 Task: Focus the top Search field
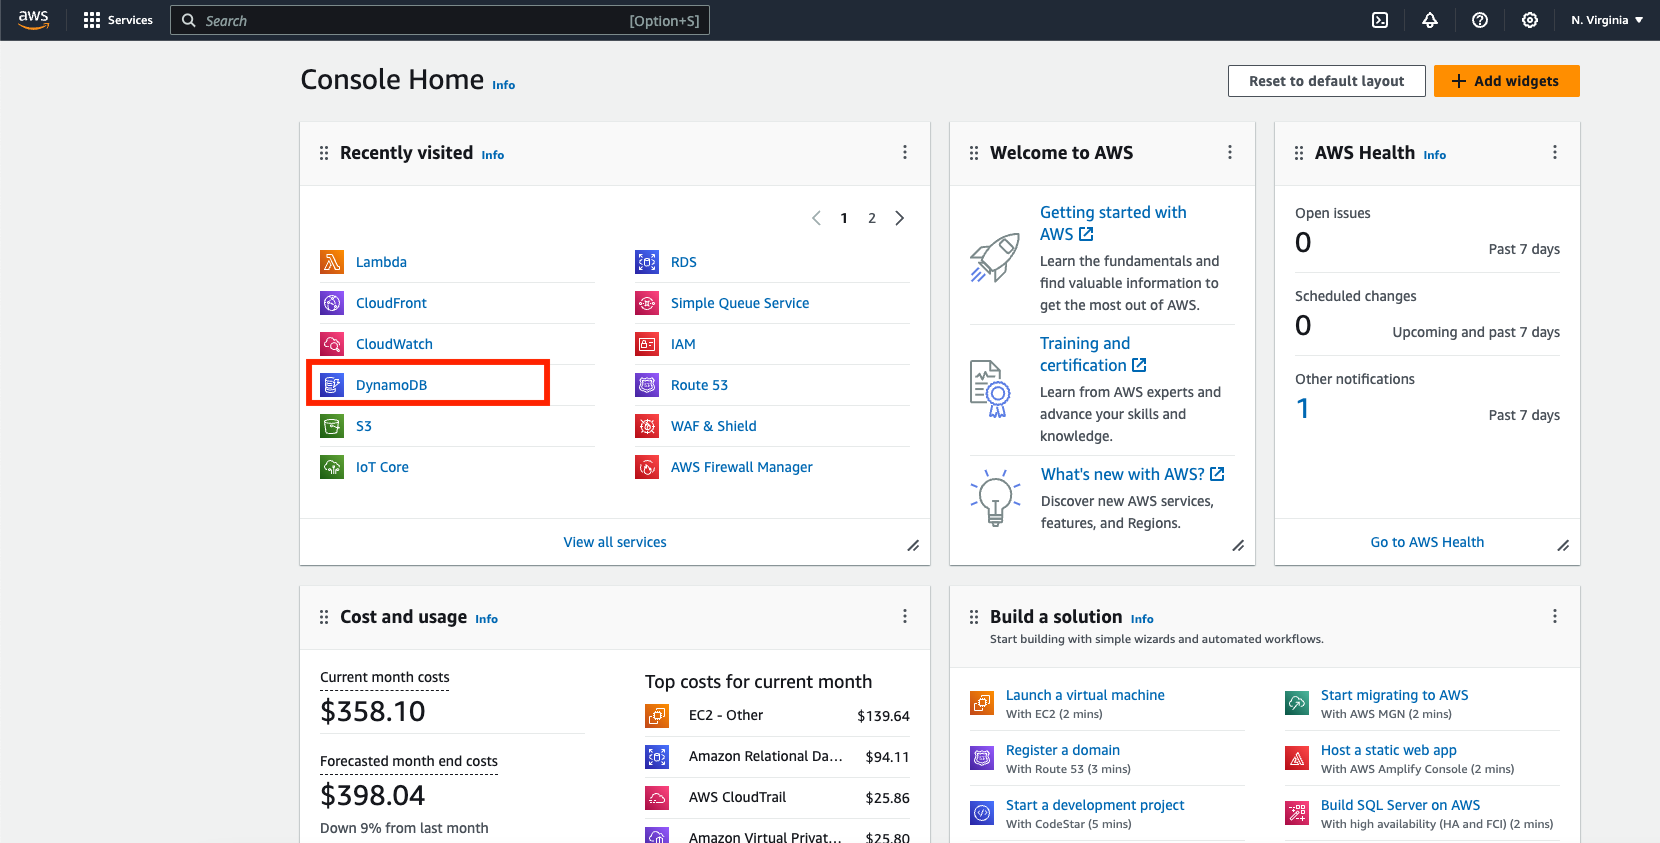tap(440, 20)
